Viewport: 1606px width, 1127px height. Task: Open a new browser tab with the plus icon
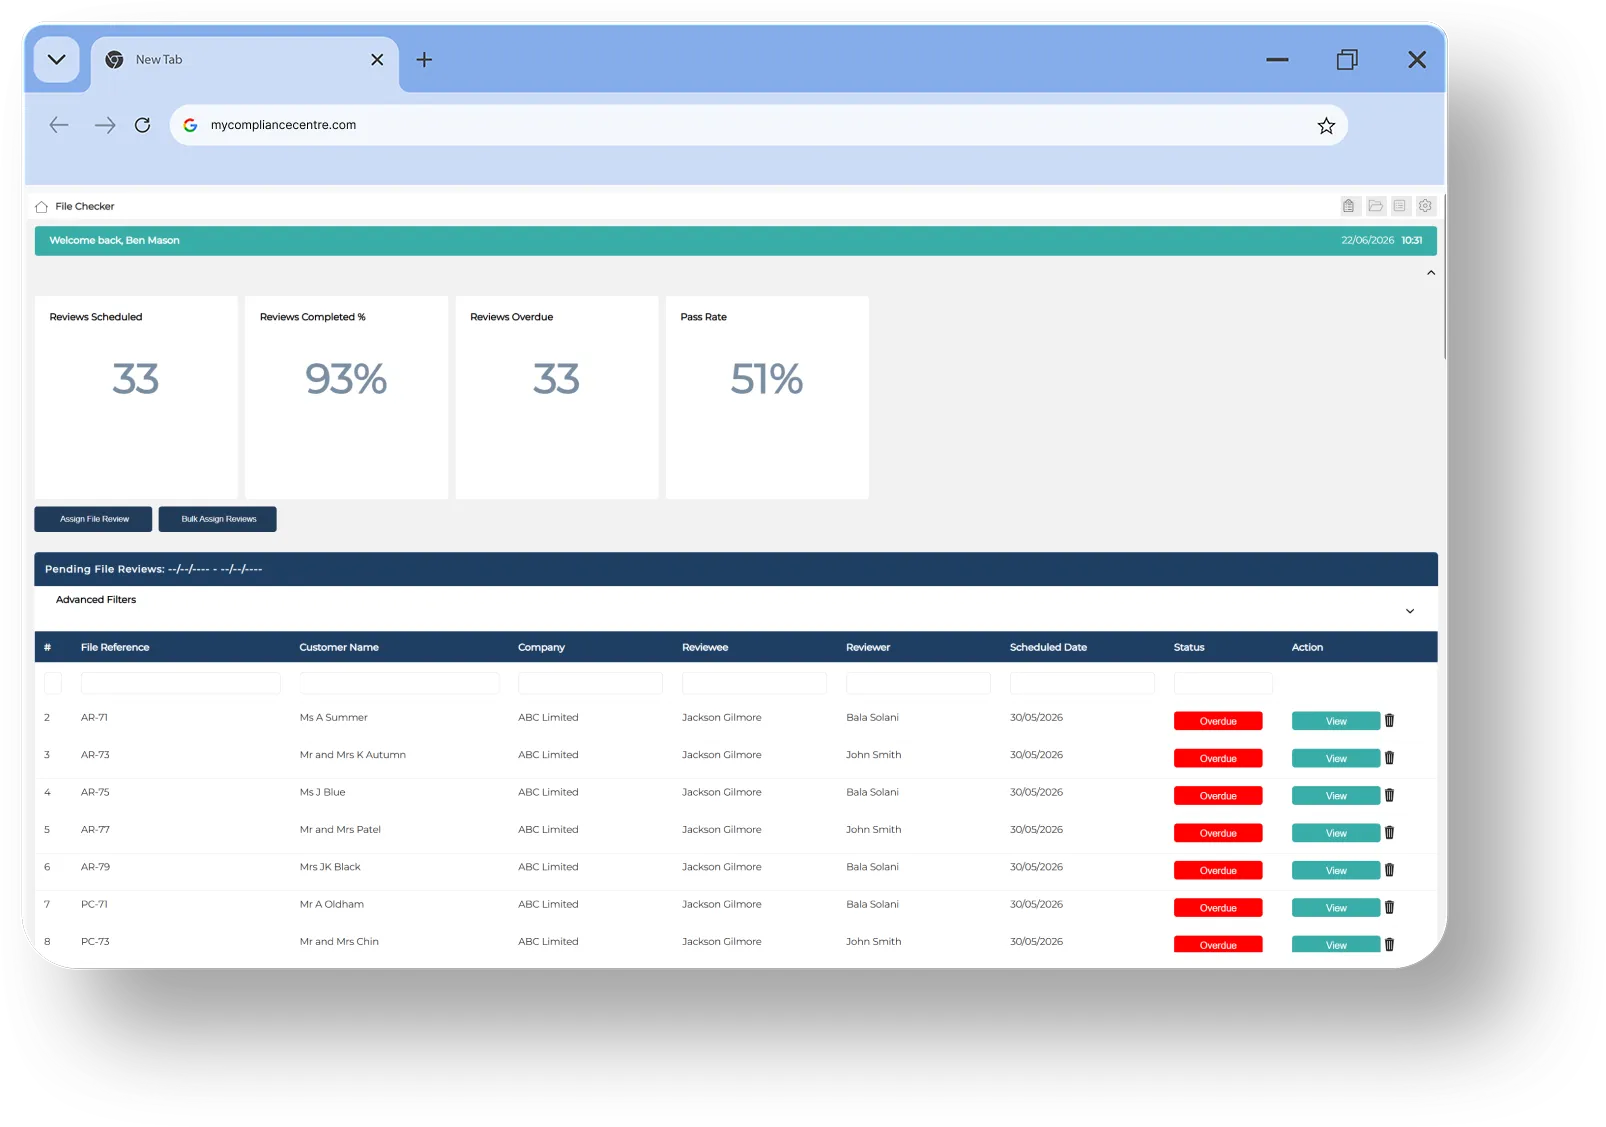click(x=424, y=60)
